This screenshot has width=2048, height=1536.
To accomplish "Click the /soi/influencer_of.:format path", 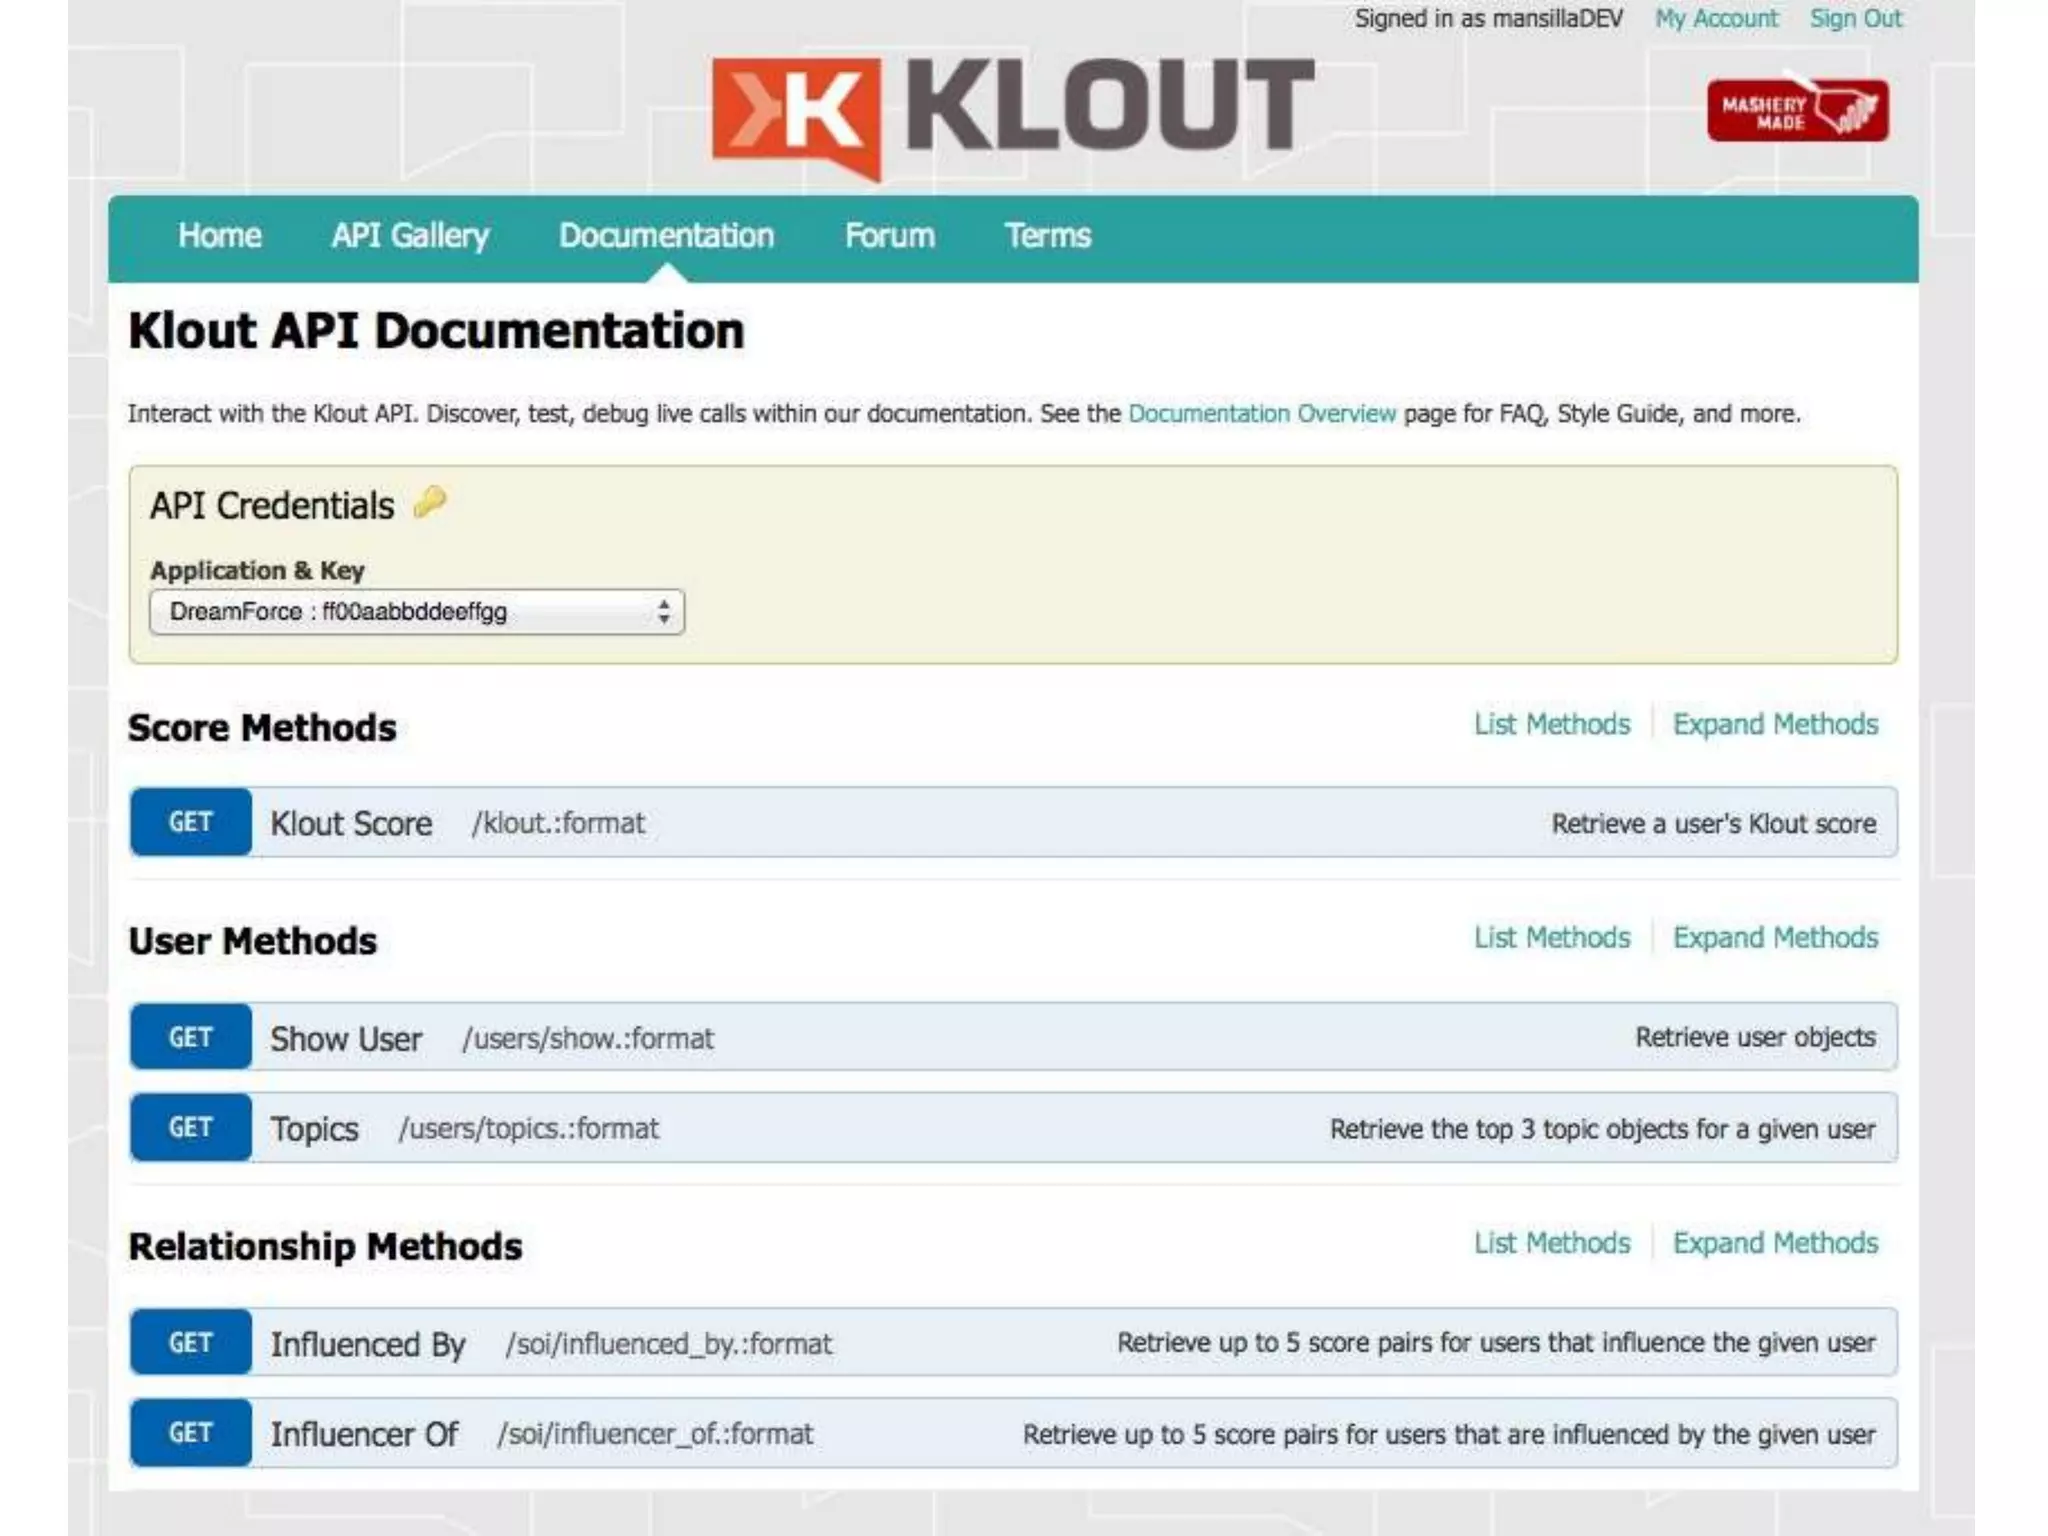I will [x=655, y=1434].
